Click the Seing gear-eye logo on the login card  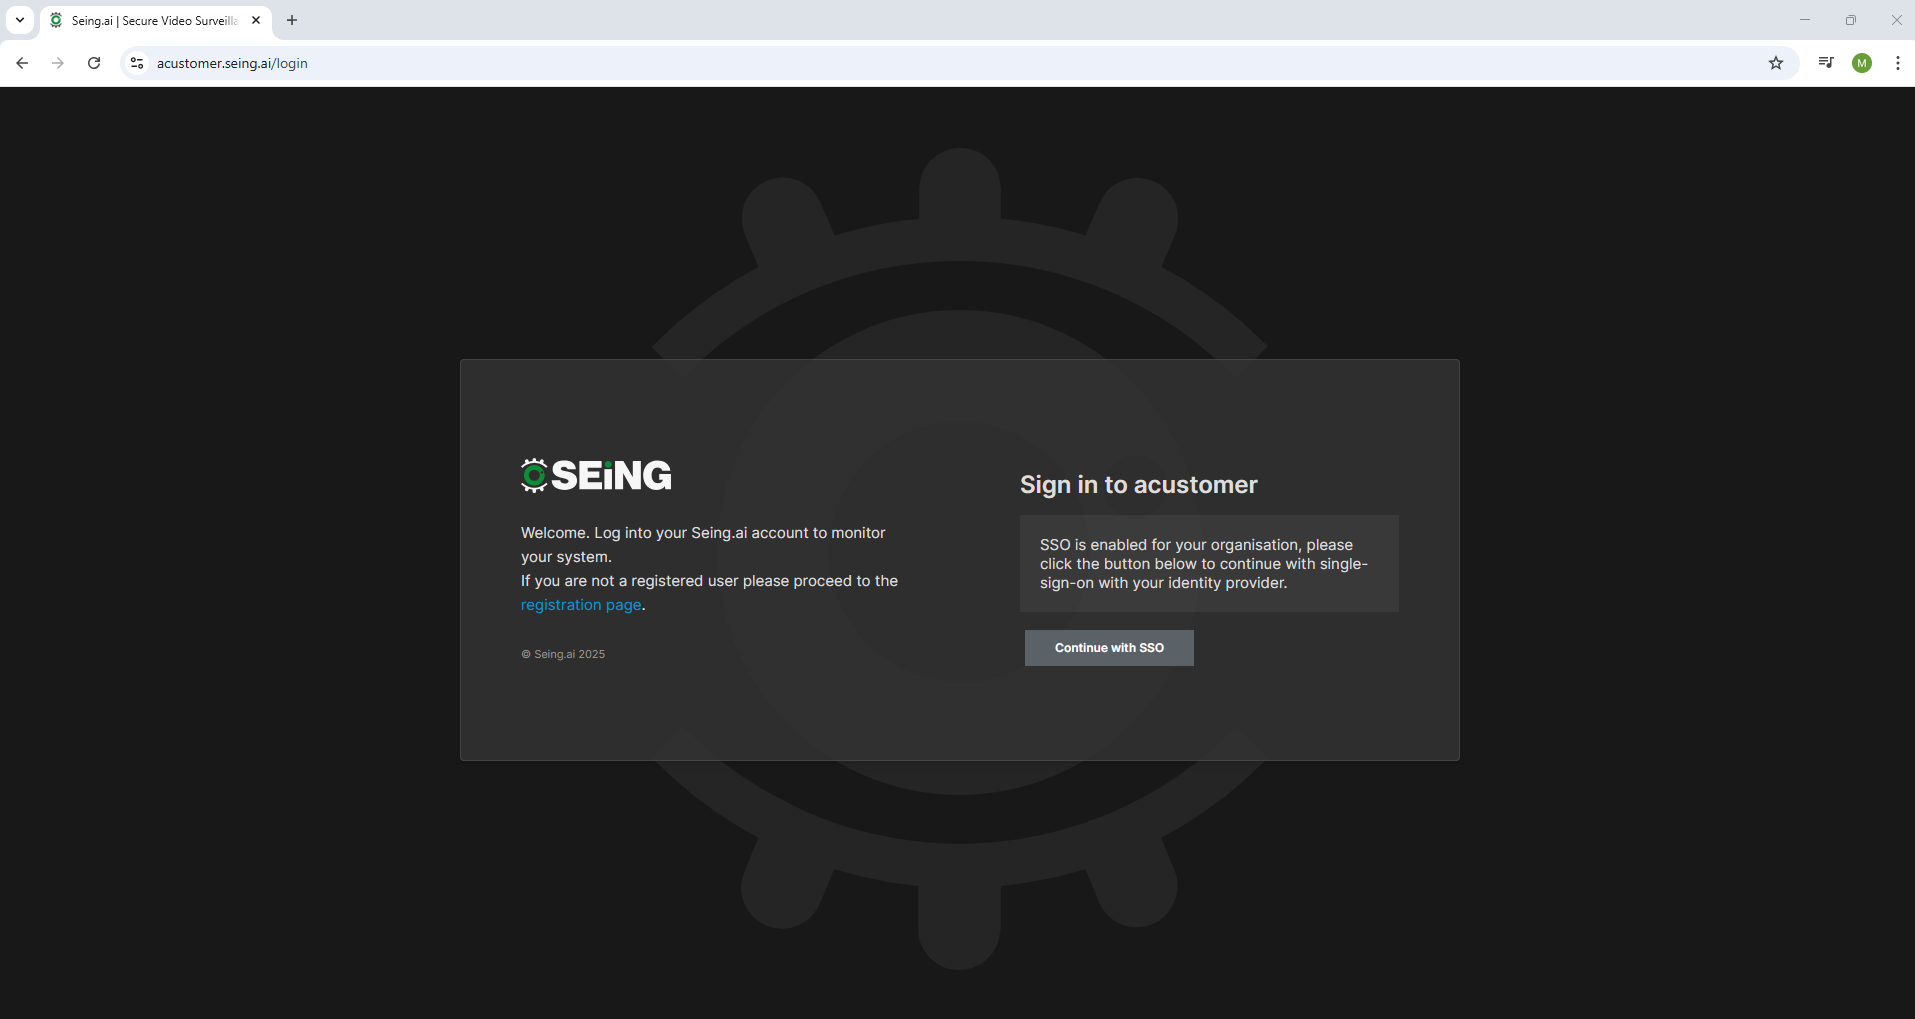coord(533,475)
